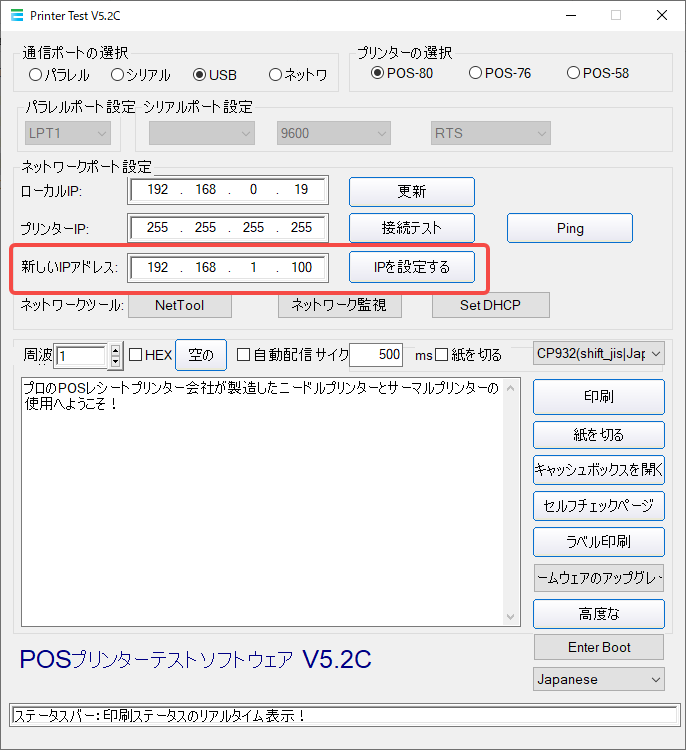The height and width of the screenshot is (750, 686).
Task: Select the USB port radio button
Action: coord(200,74)
